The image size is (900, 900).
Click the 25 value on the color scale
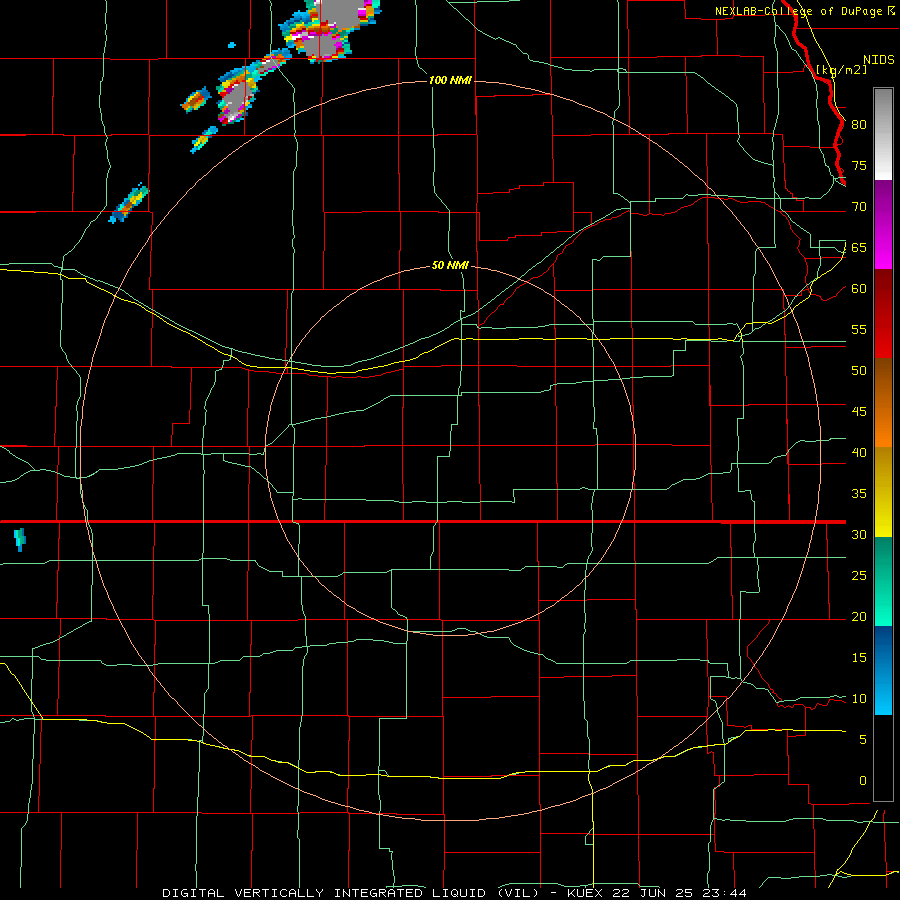pos(859,575)
